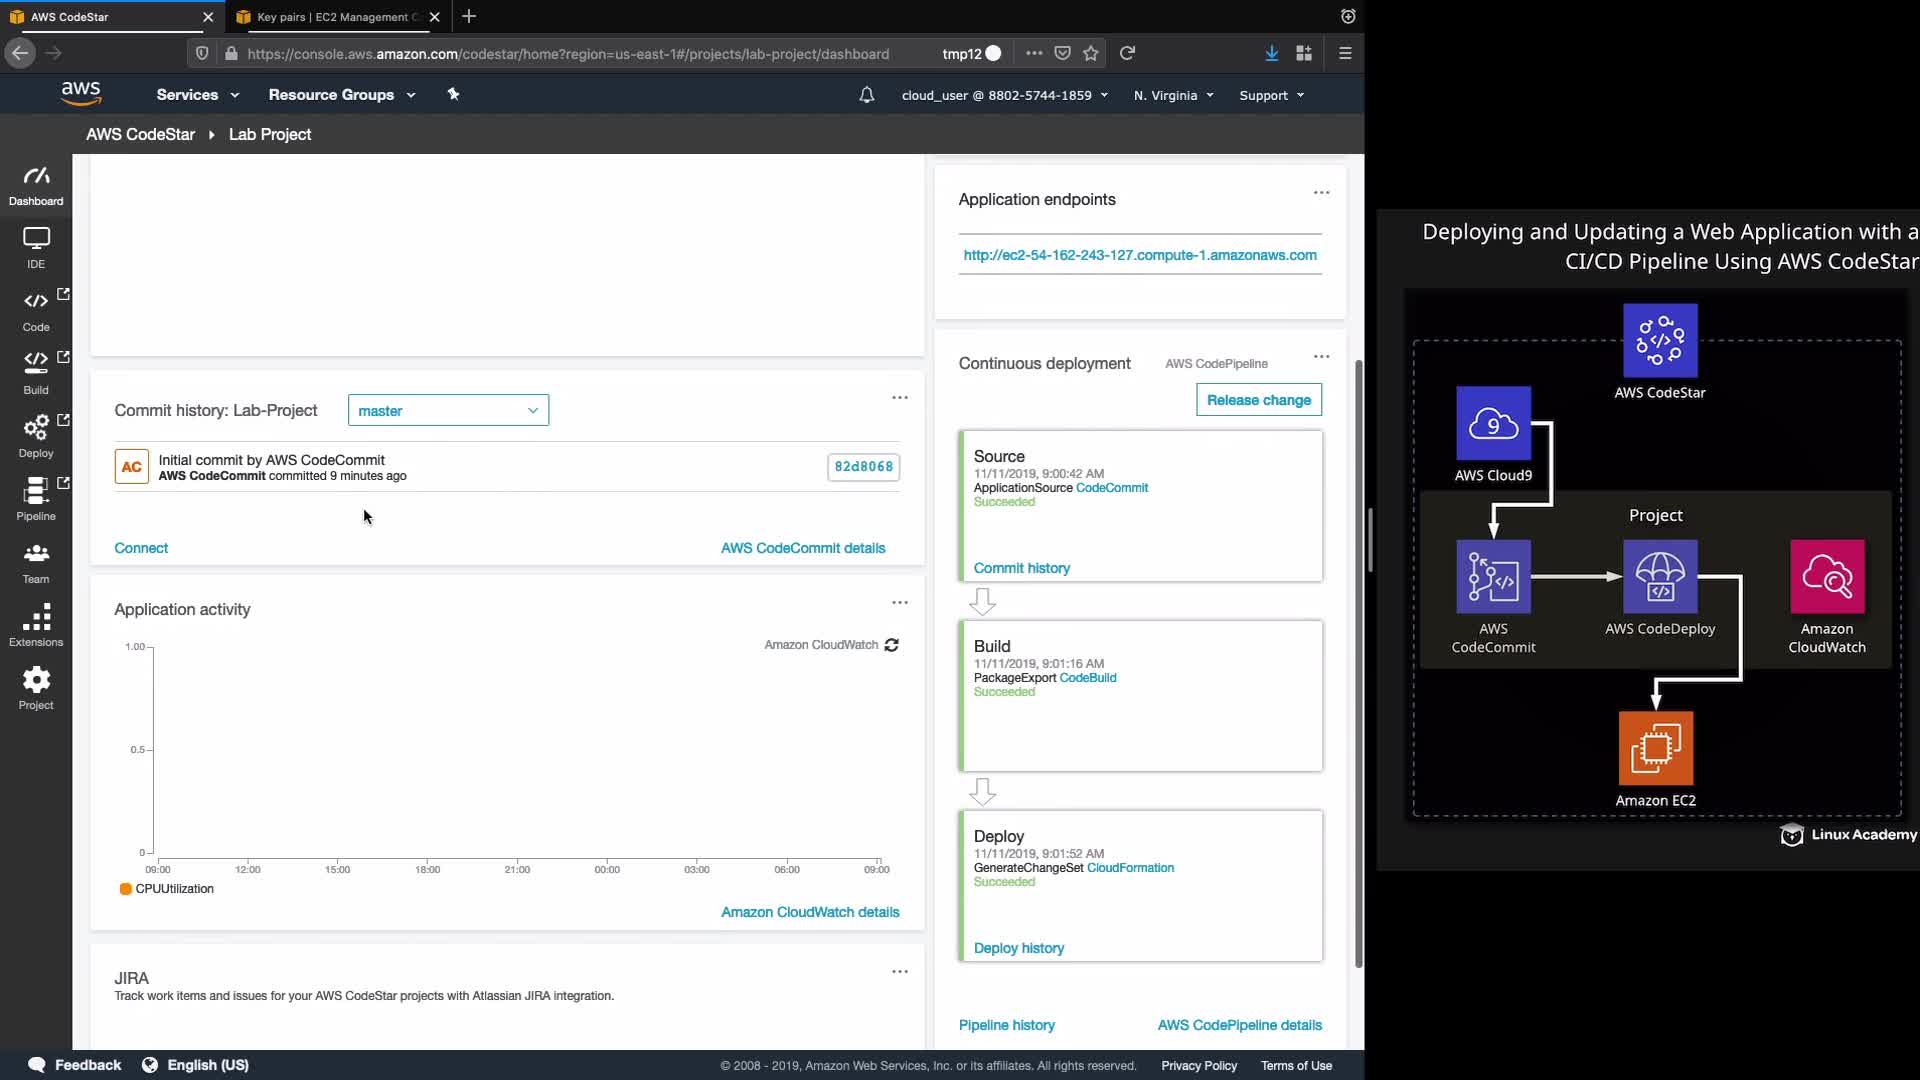Open the Project settings gear icon
This screenshot has width=1920, height=1080.
tap(36, 688)
